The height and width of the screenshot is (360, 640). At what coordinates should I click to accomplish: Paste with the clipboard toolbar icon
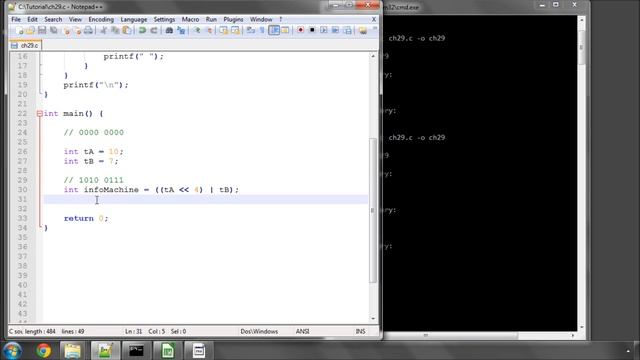(127, 30)
